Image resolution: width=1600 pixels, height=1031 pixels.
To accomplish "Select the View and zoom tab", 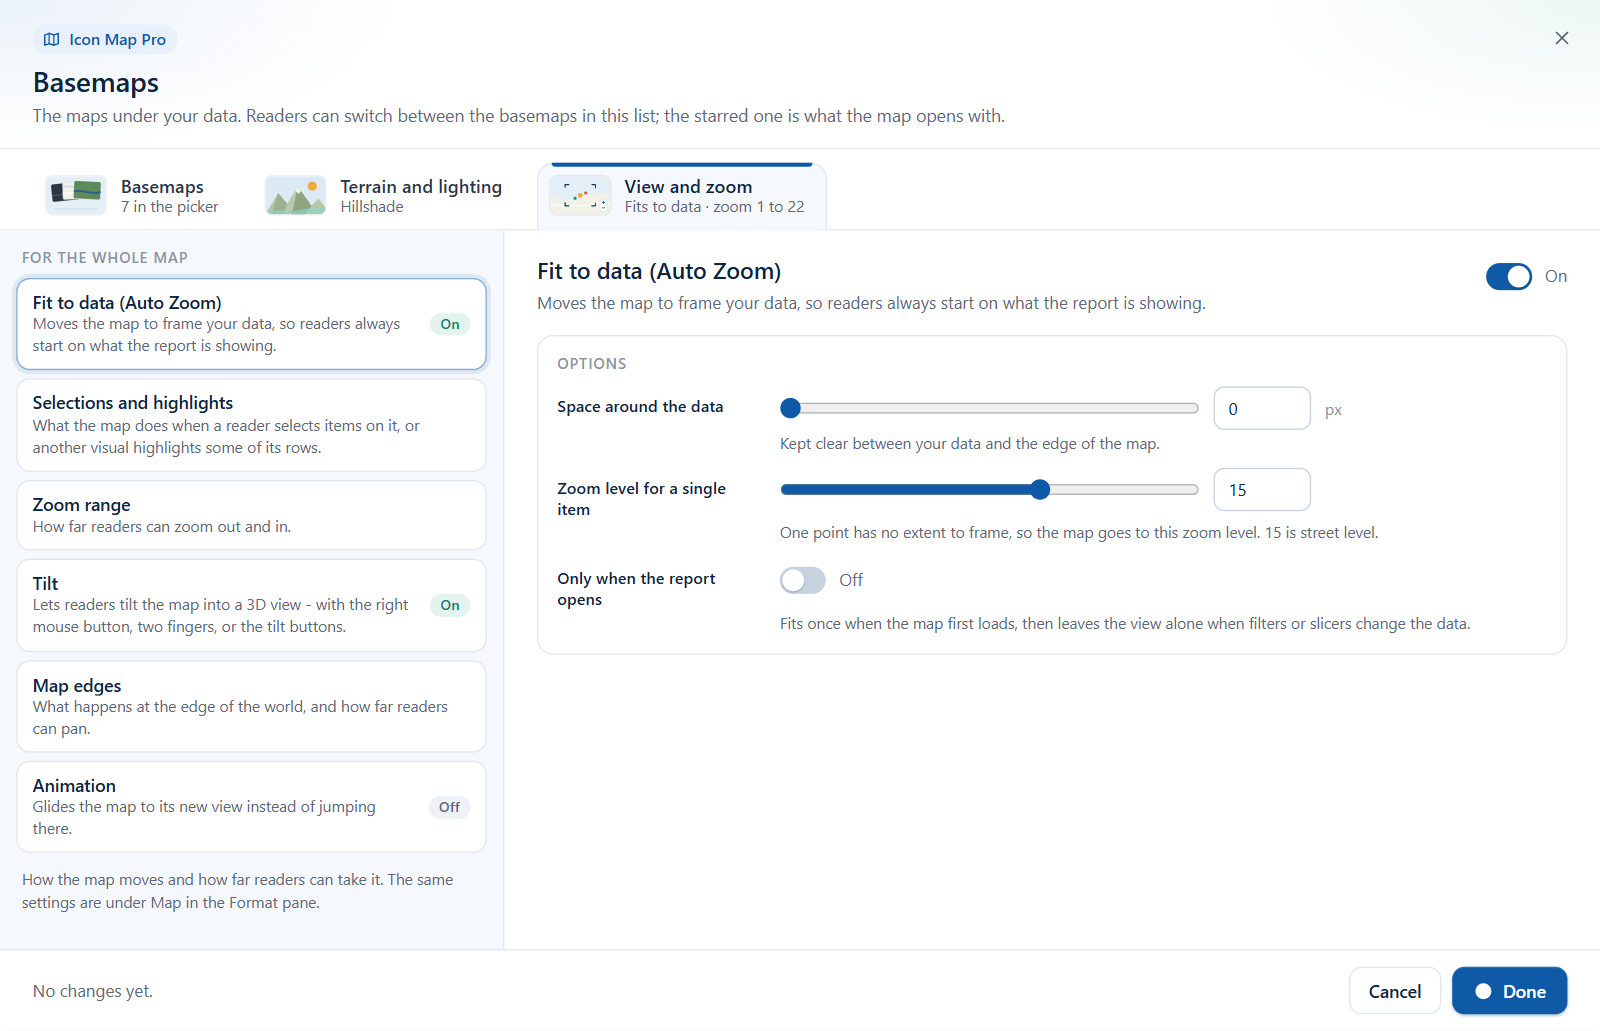I will click(x=682, y=196).
